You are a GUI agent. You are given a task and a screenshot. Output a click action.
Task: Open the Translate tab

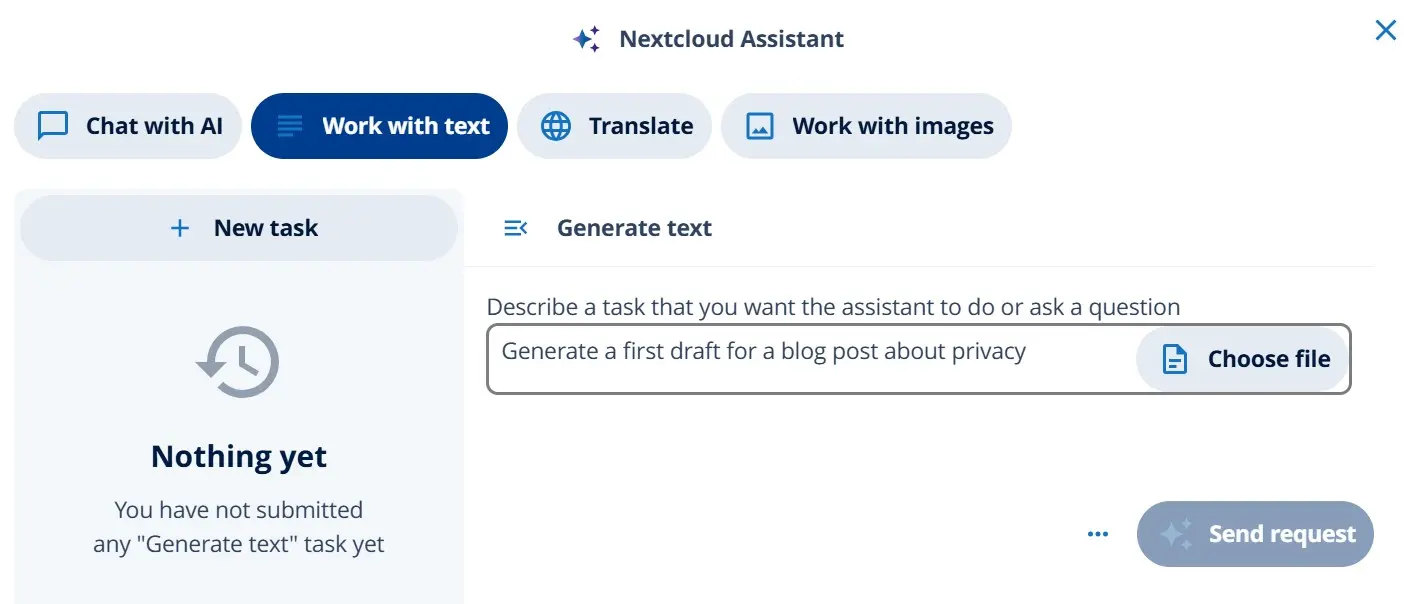[x=614, y=125]
